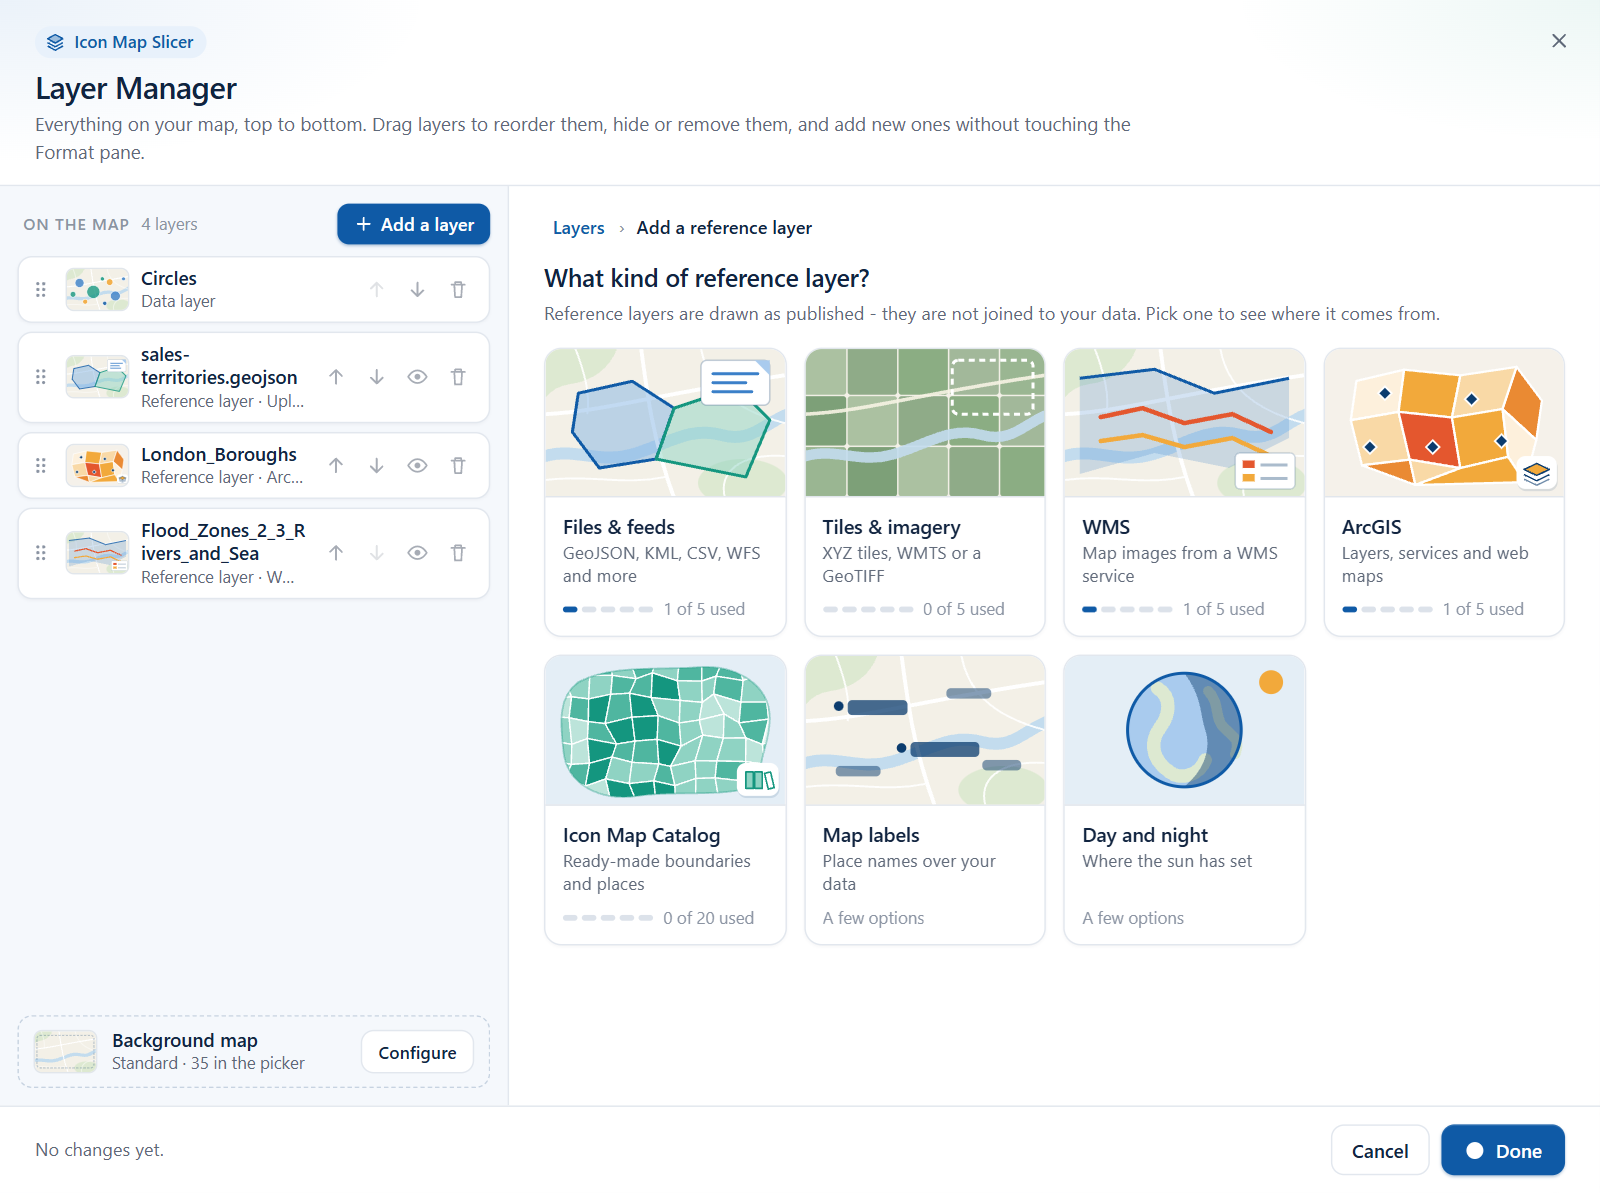
Task: Grab the drag handle of Flood_Zones layer
Action: [41, 553]
